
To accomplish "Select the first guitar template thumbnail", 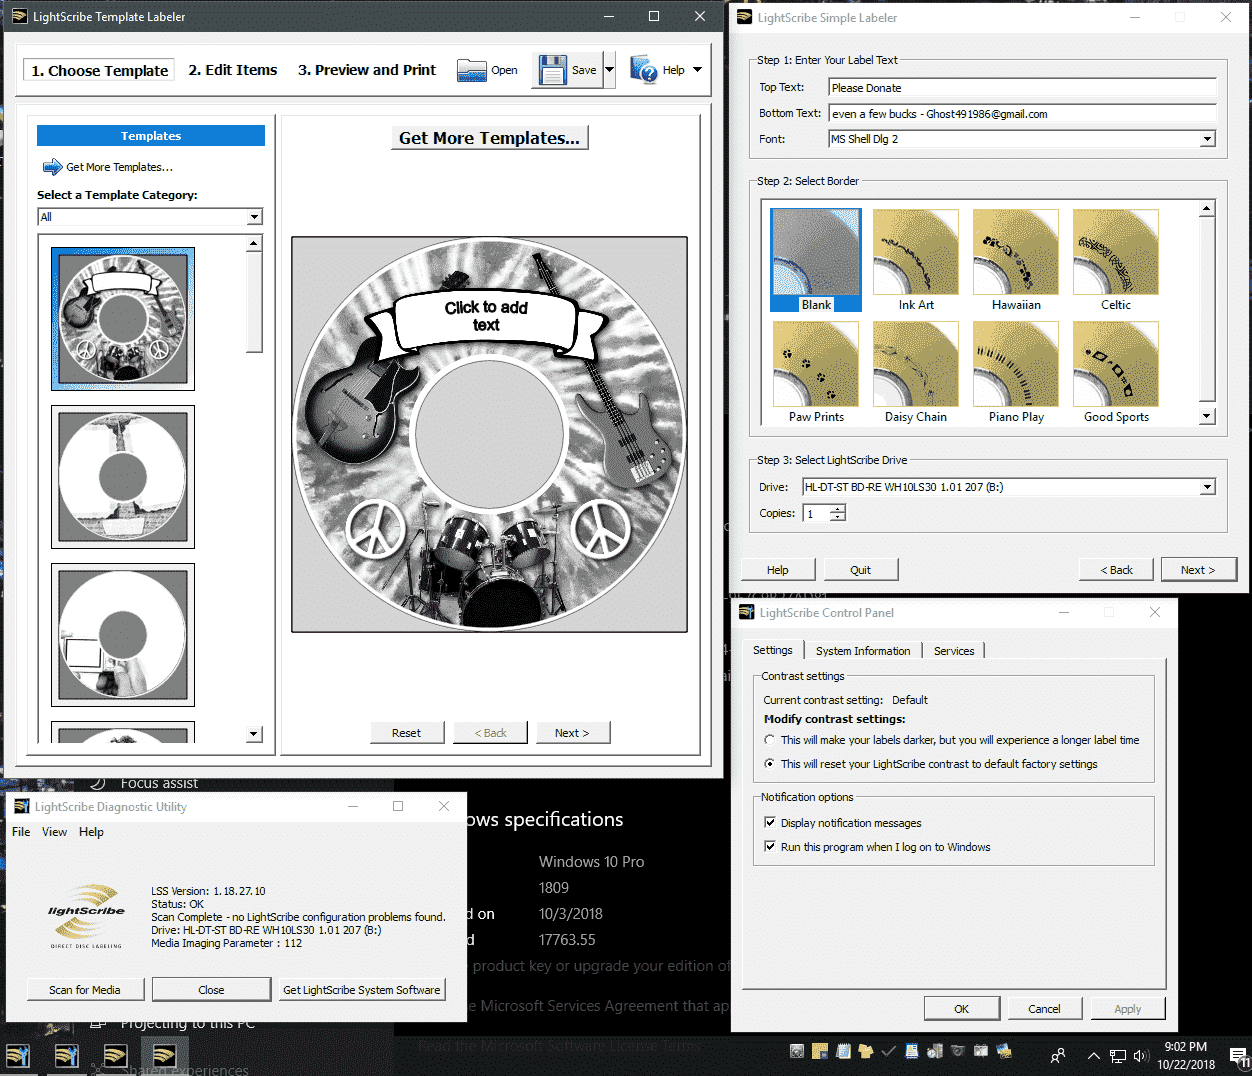I will coord(123,319).
